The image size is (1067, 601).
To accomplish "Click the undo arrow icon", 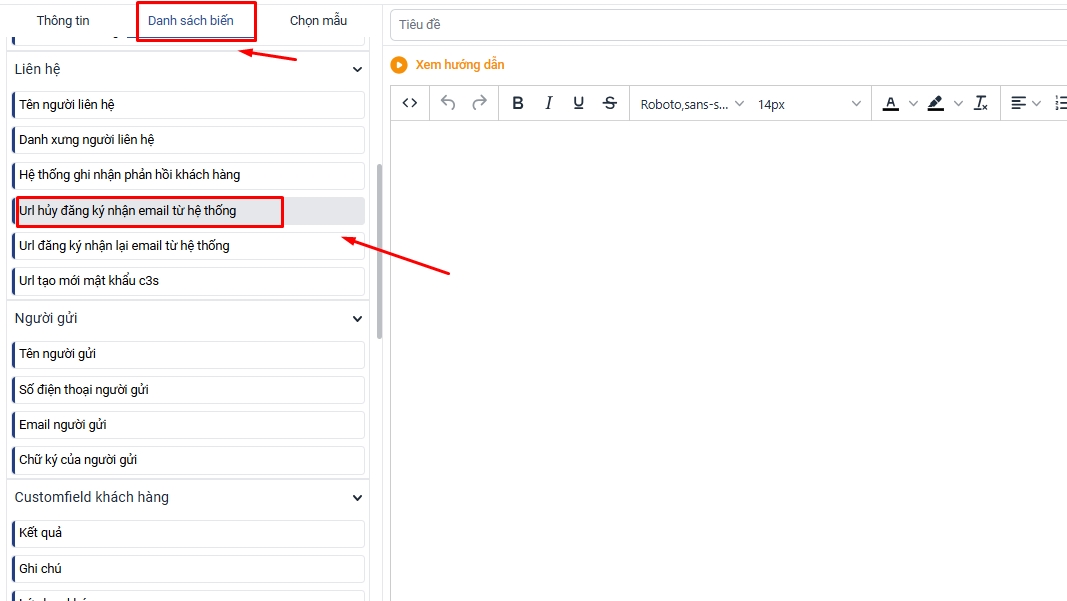I will pyautogui.click(x=448, y=103).
